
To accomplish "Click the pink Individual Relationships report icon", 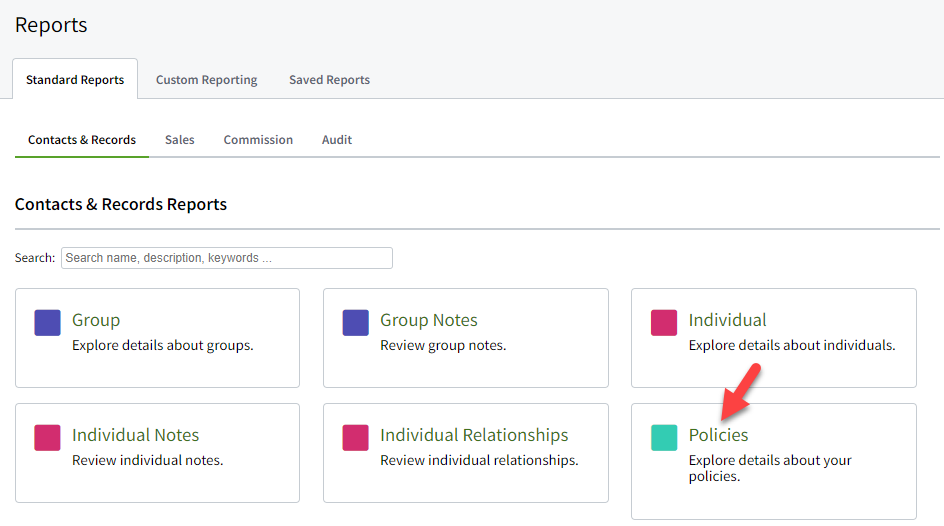I will click(356, 438).
